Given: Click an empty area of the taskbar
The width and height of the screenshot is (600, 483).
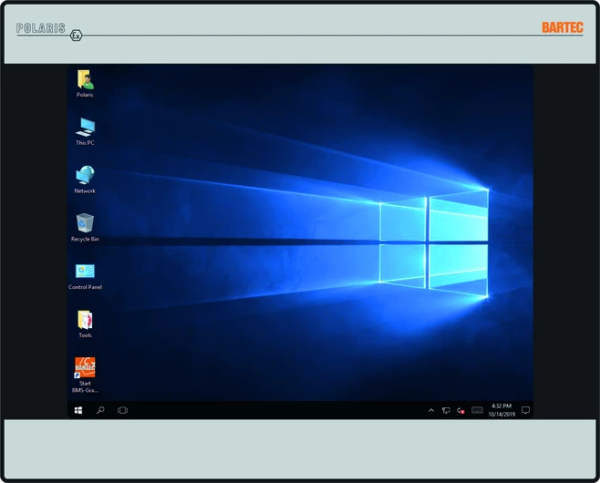Looking at the screenshot, I should tap(280, 410).
